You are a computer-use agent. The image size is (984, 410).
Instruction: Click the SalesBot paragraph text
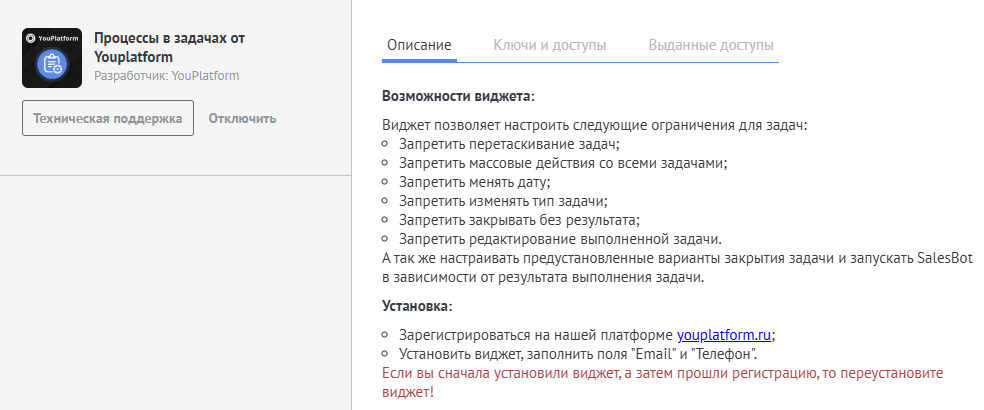(678, 268)
